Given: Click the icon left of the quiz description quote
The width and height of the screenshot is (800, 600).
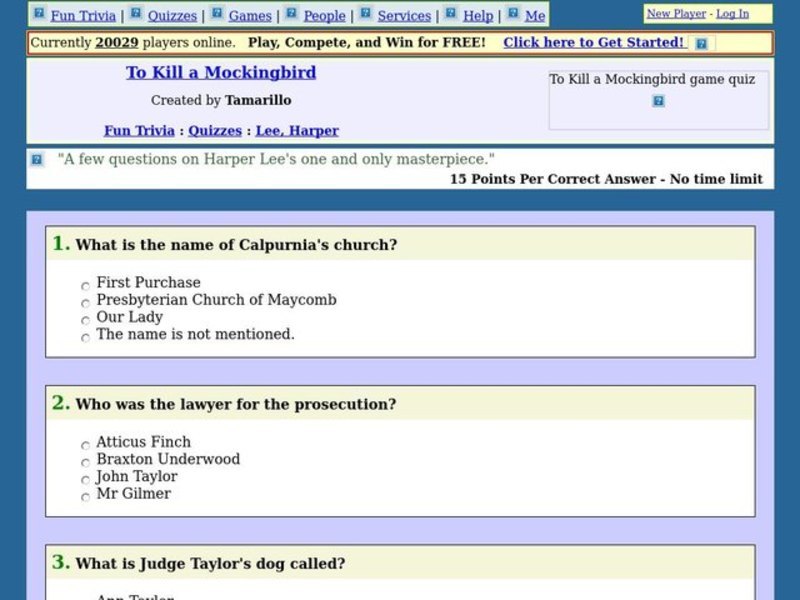Looking at the screenshot, I should point(37,160).
